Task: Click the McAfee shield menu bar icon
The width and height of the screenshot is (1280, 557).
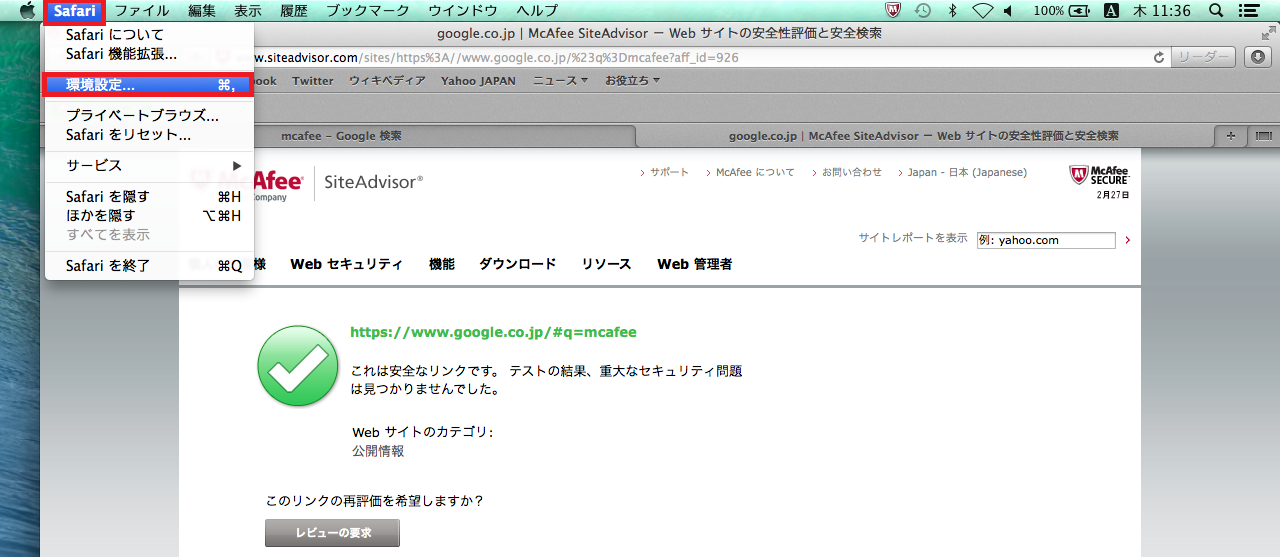Action: coord(894,11)
